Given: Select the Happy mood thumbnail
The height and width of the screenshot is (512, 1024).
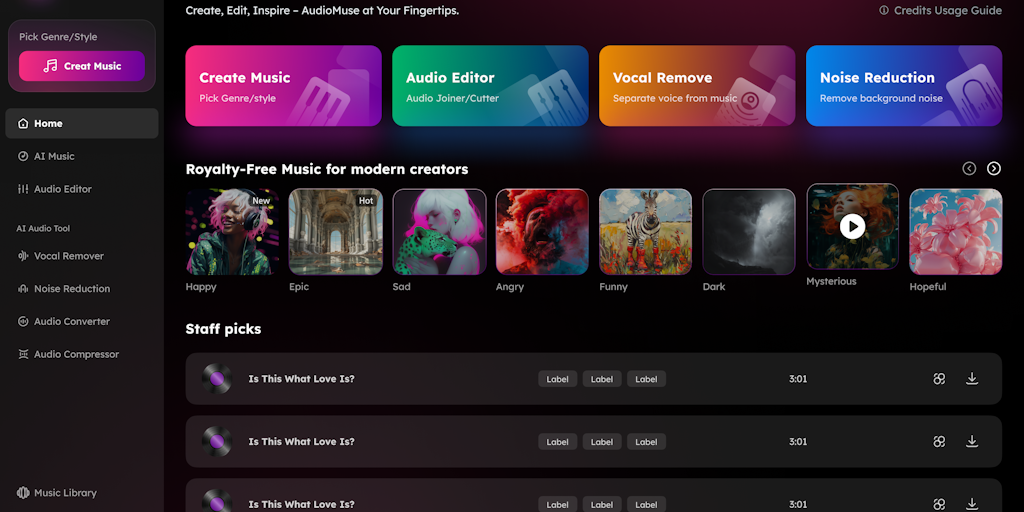Looking at the screenshot, I should [x=232, y=232].
